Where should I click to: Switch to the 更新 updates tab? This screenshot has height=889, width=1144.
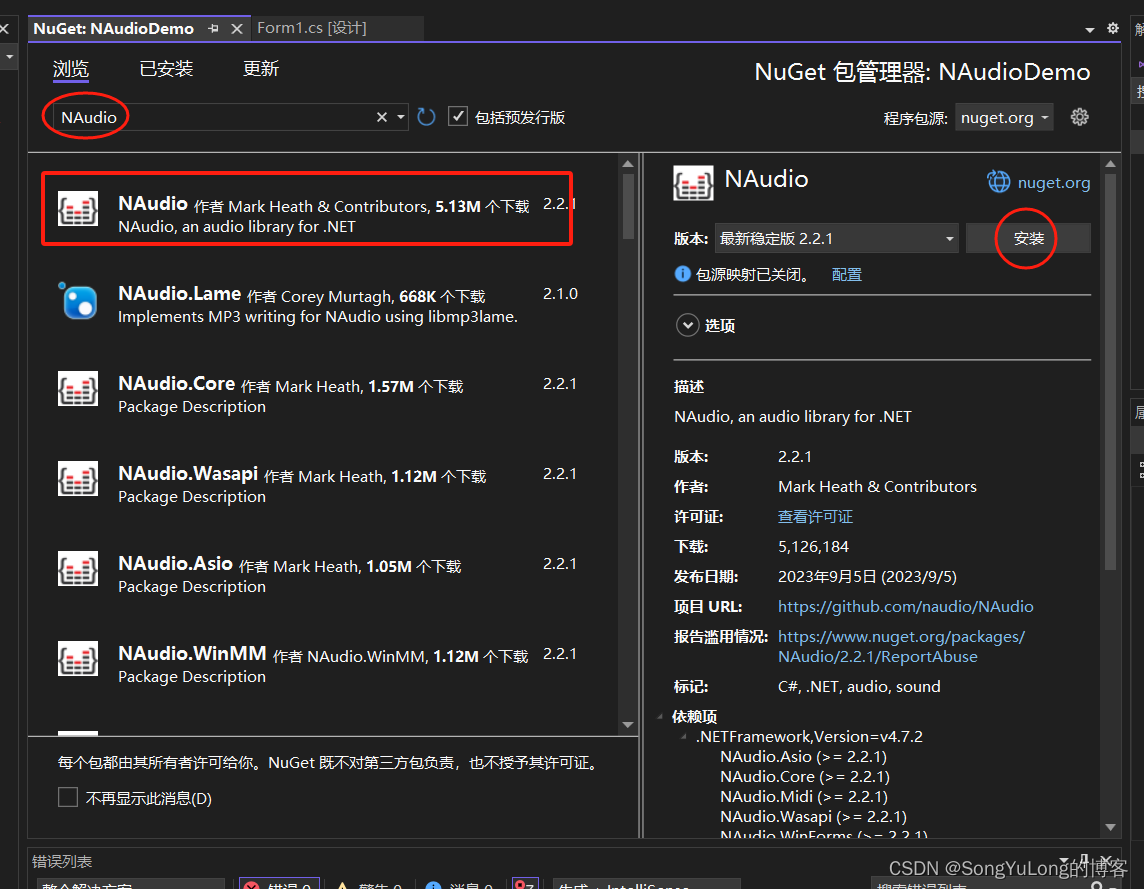(260, 69)
